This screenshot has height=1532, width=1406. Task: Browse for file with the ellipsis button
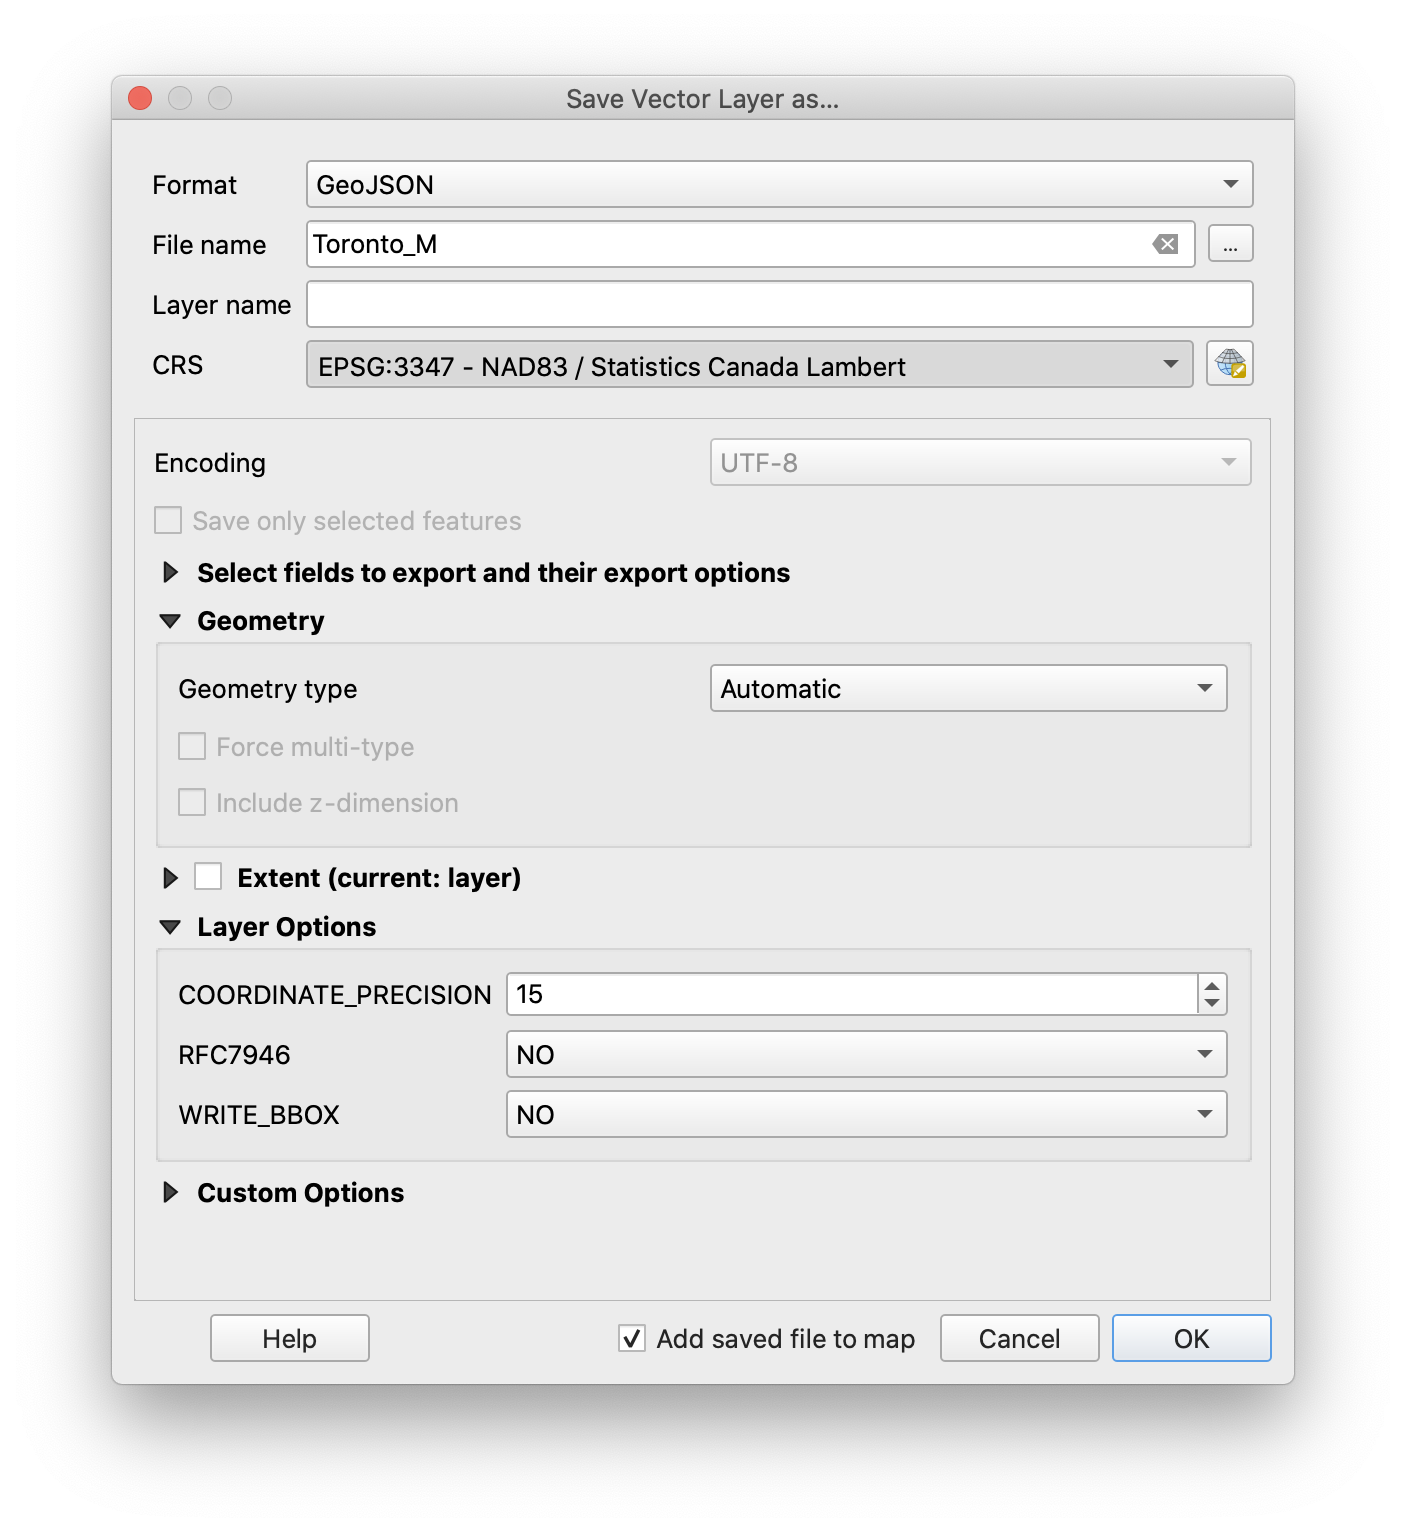pos(1230,244)
